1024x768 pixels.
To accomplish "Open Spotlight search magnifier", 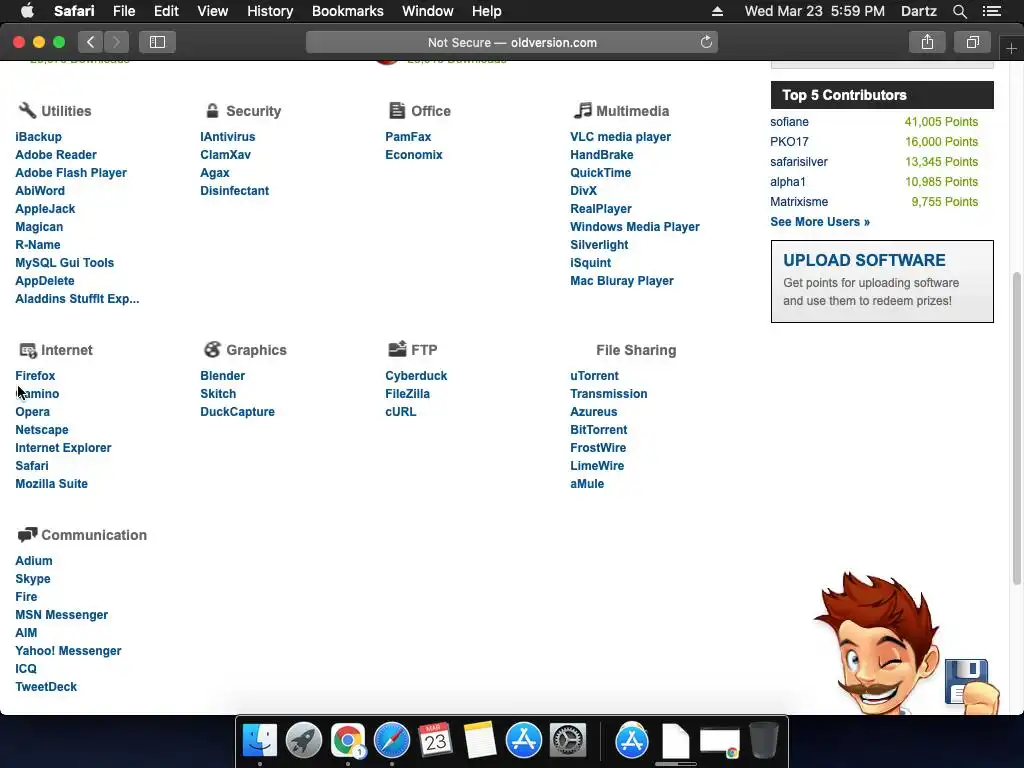I will point(959,11).
